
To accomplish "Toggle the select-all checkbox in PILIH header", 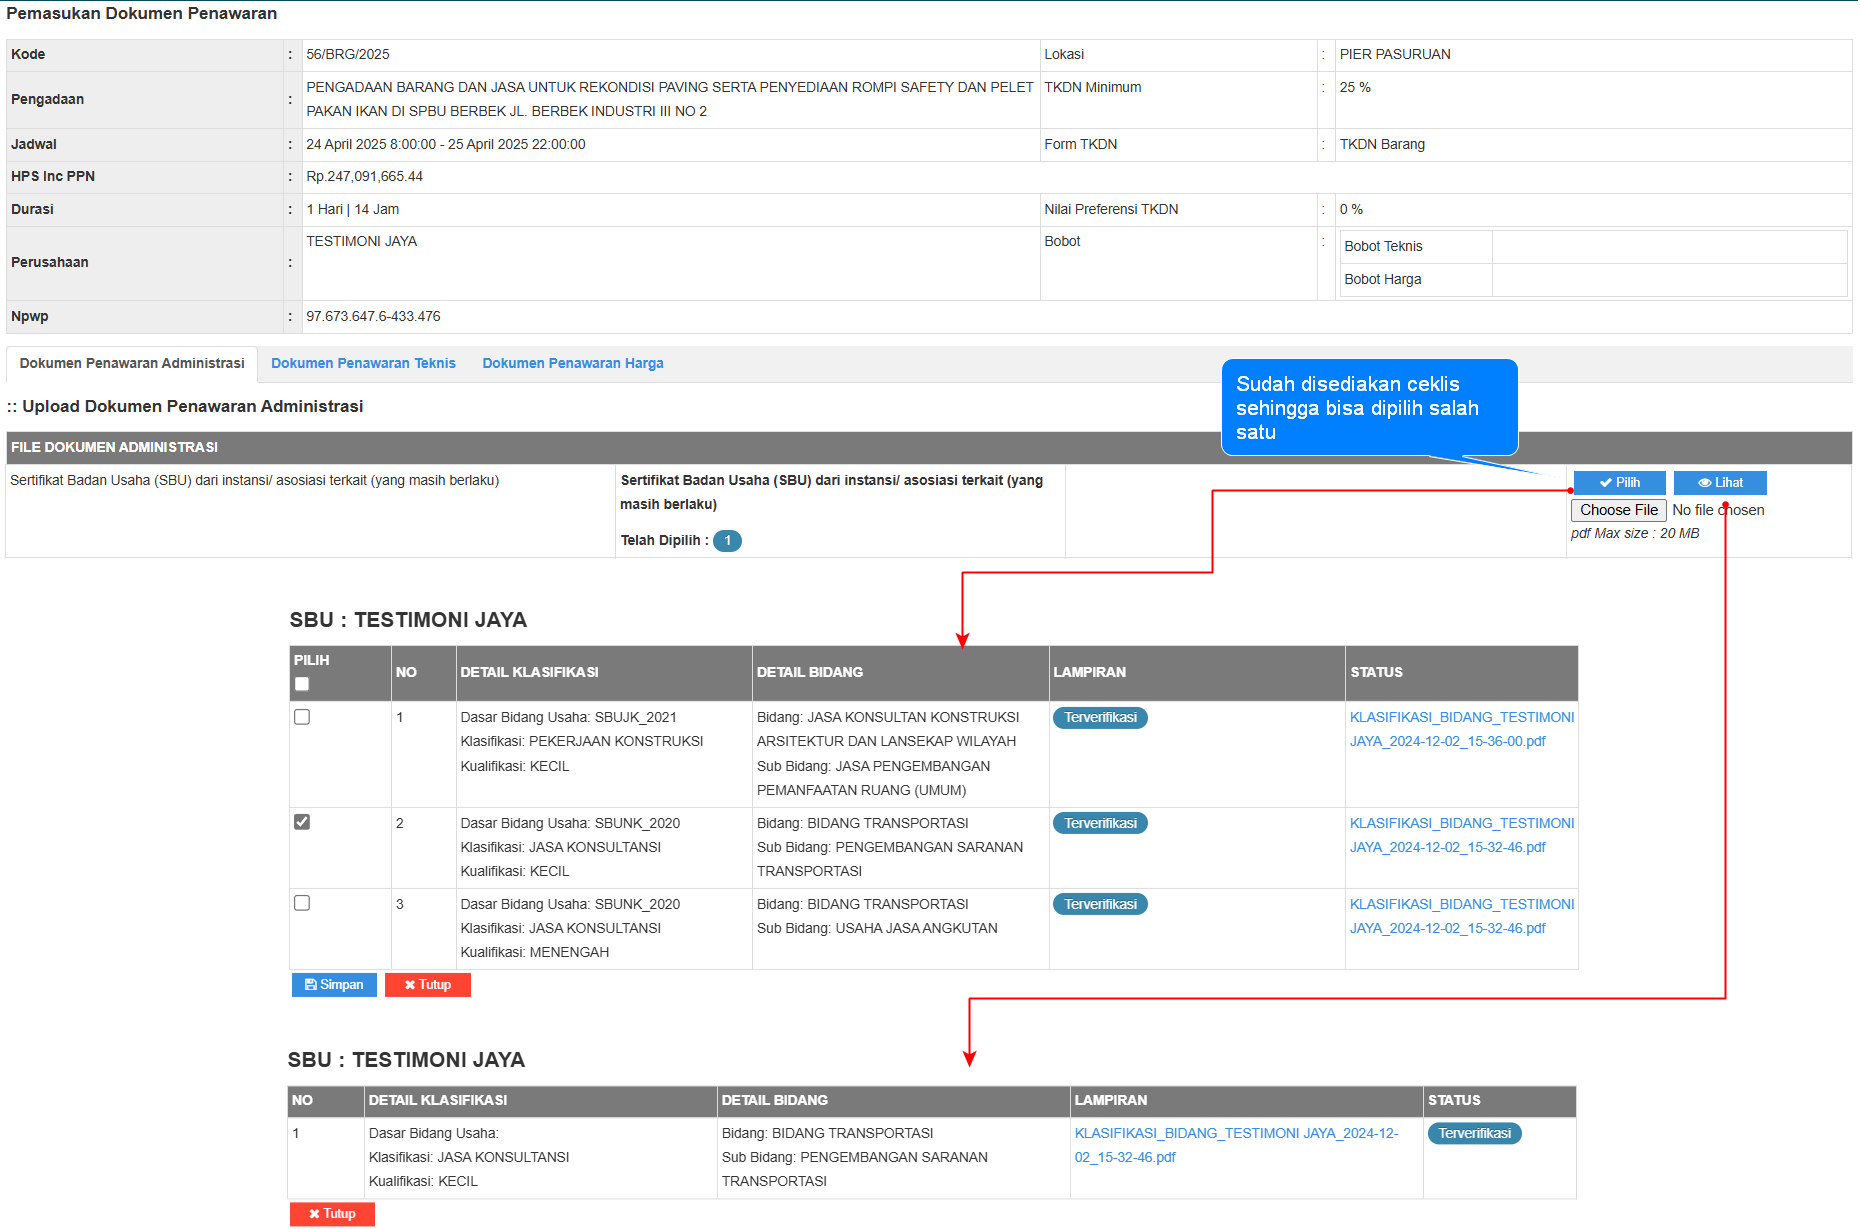I will click(x=302, y=684).
